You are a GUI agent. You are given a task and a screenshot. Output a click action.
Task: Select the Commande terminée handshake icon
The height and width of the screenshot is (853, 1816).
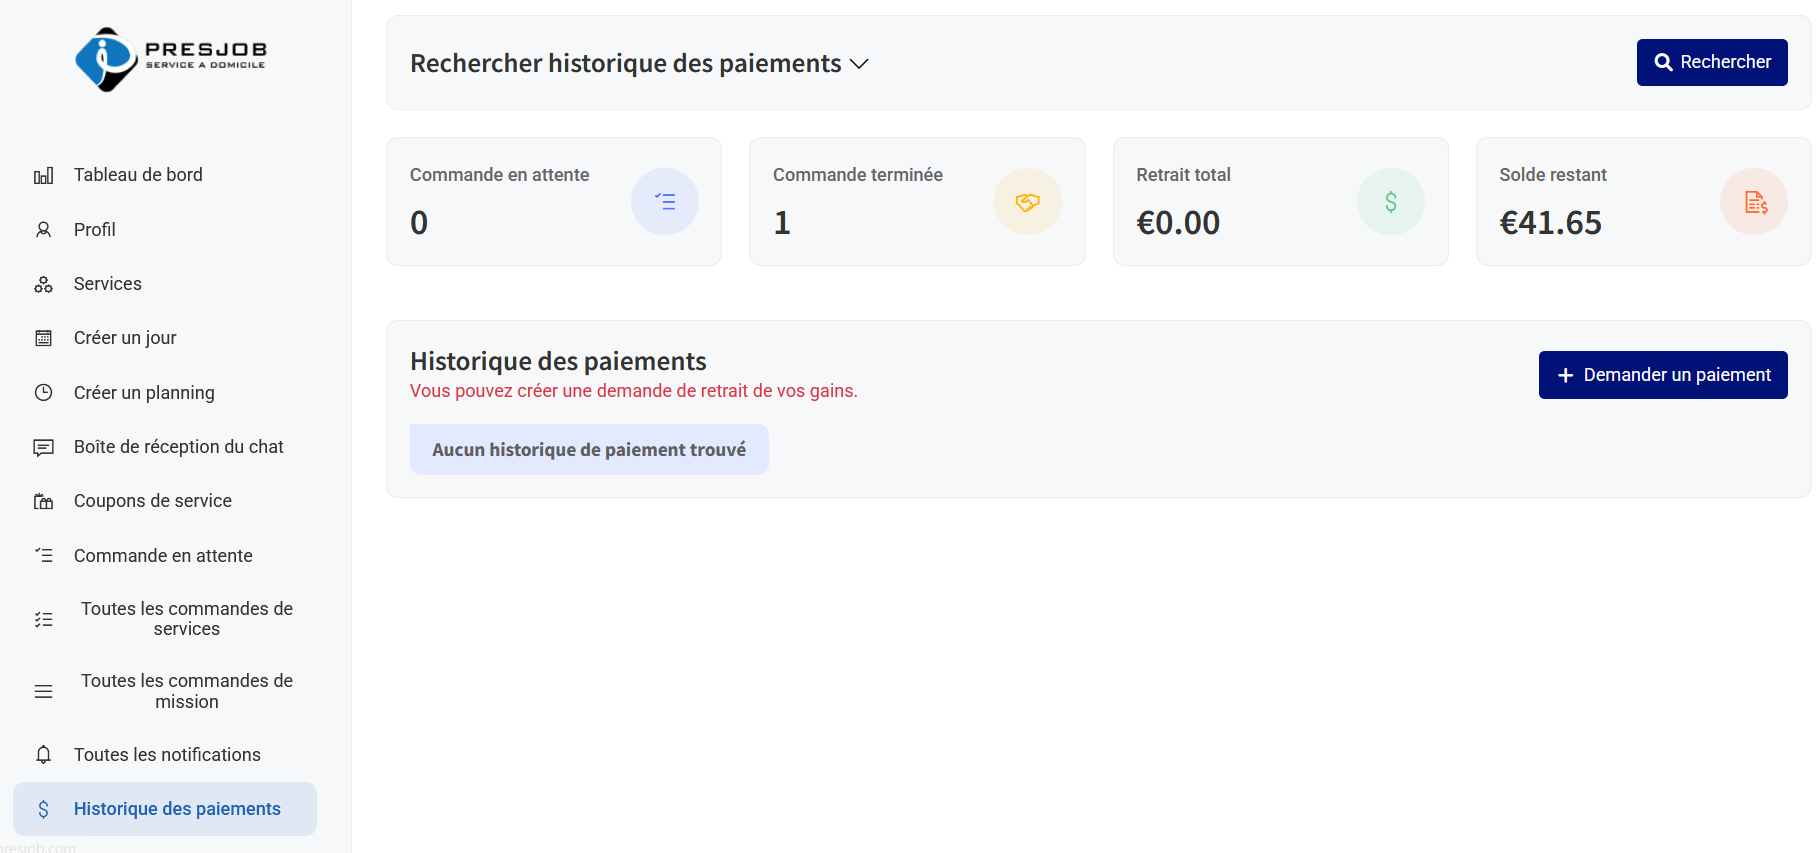coord(1028,201)
